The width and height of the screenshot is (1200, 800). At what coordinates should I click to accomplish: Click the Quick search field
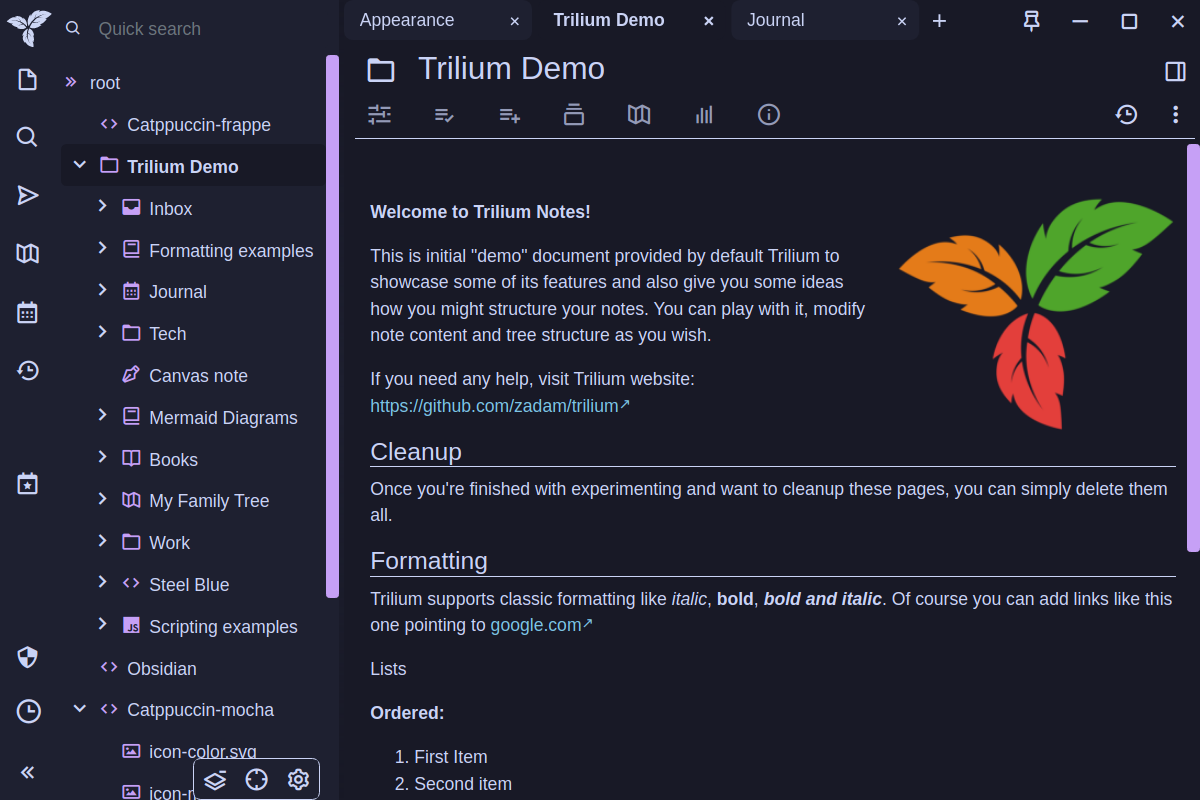[x=200, y=29]
